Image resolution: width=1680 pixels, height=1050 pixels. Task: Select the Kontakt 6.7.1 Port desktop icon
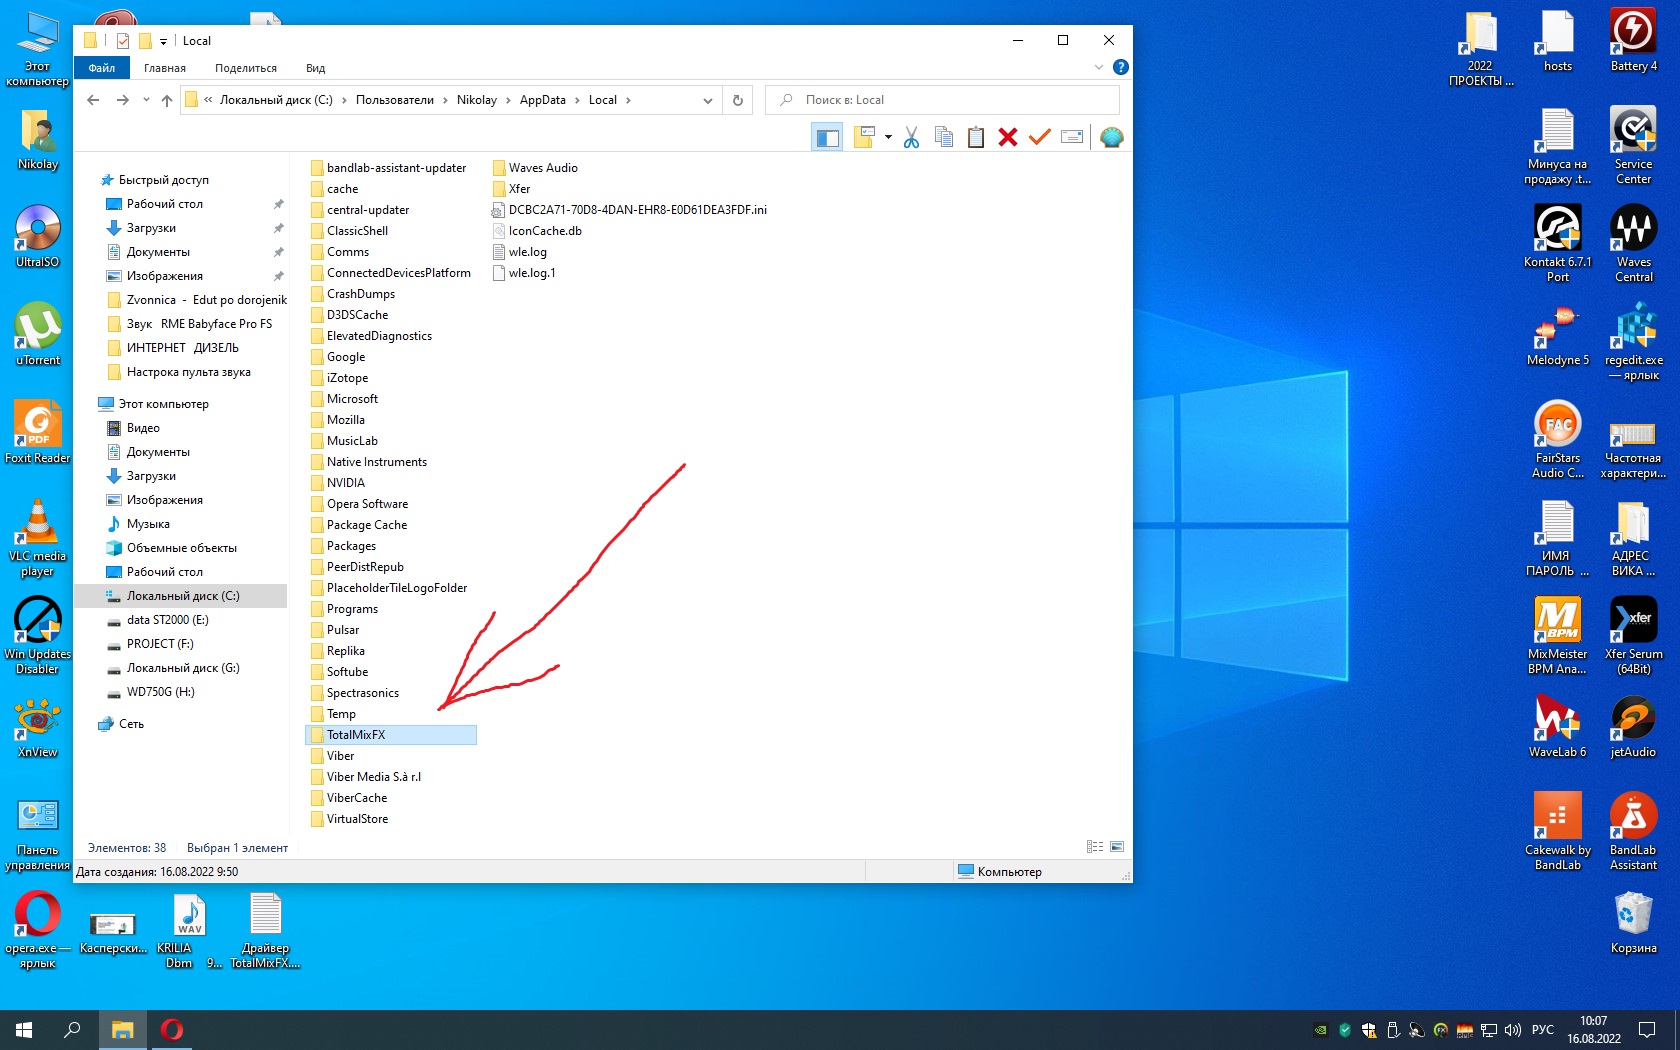[x=1557, y=243]
